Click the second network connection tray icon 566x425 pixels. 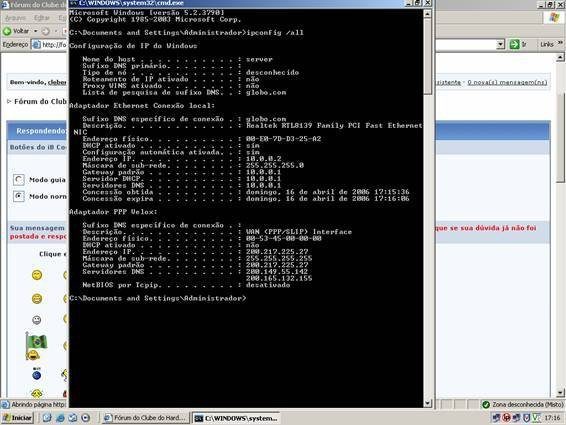tap(516, 418)
